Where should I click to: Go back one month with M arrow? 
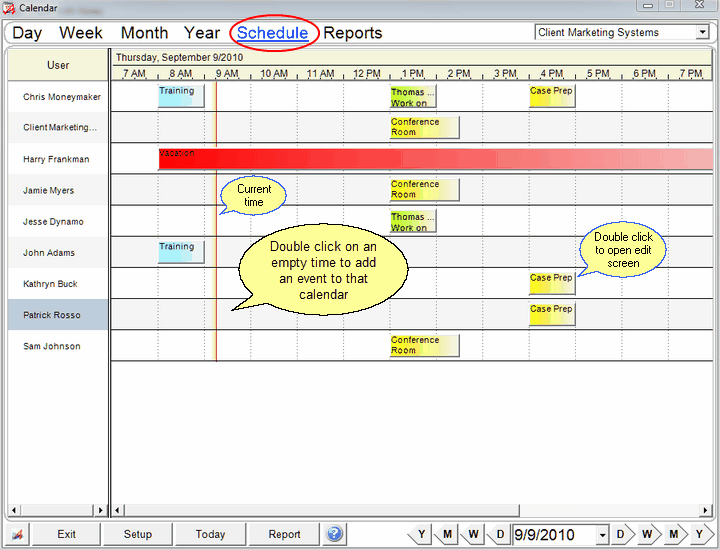(x=446, y=534)
